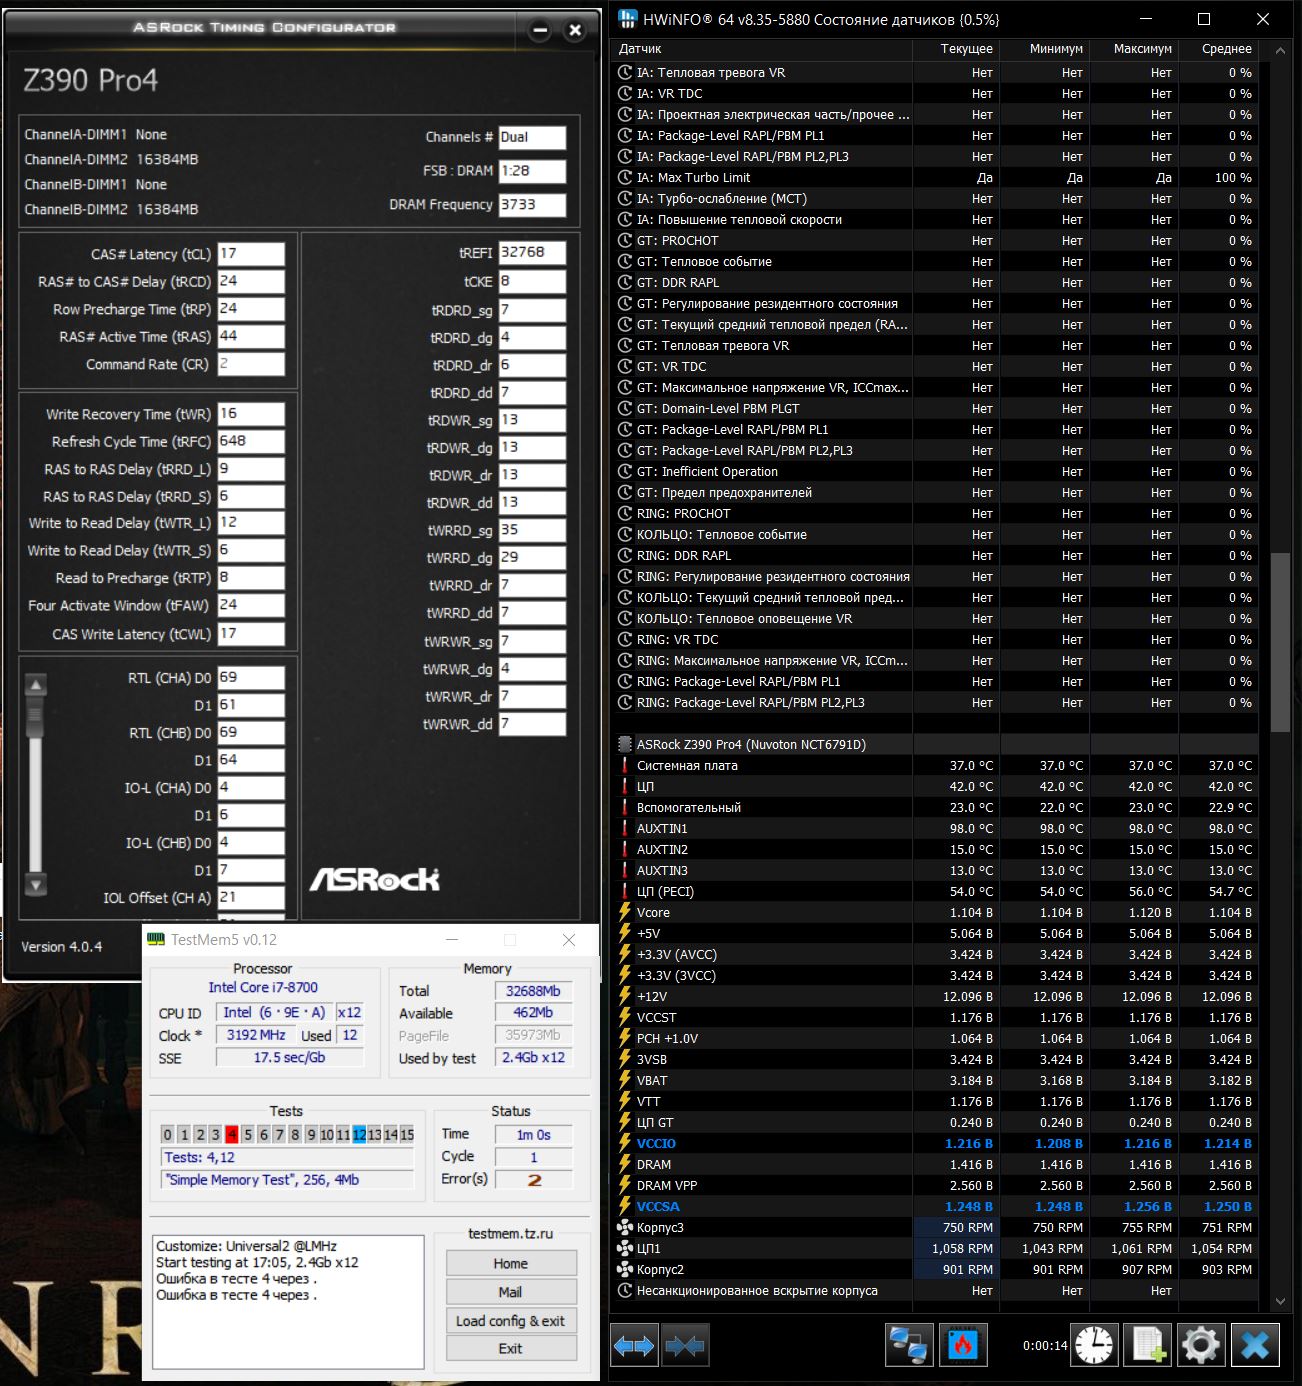Click the tWRRD_sg value field
Screen dimensions: 1302x1386
click(532, 530)
